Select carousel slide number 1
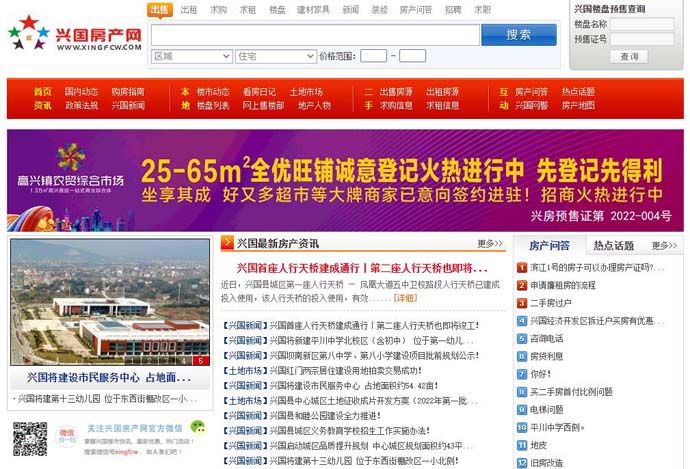This screenshot has width=690, height=469. pyautogui.click(x=132, y=360)
